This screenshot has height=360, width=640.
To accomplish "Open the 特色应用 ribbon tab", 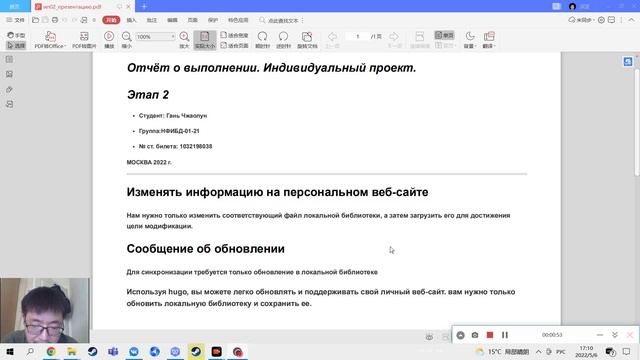I will (x=238, y=20).
